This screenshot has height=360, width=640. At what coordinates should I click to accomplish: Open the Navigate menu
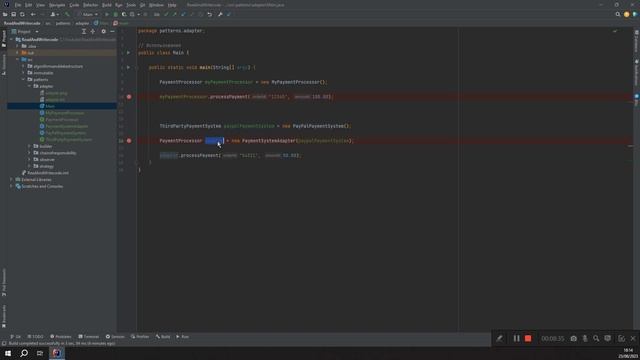coord(57,5)
